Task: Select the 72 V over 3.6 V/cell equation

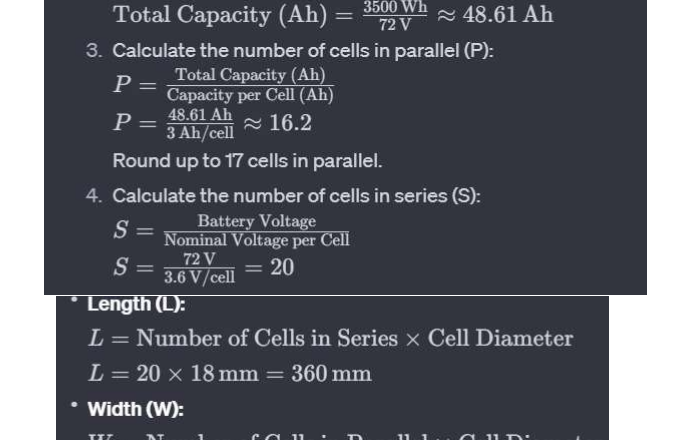Action: tap(203, 268)
